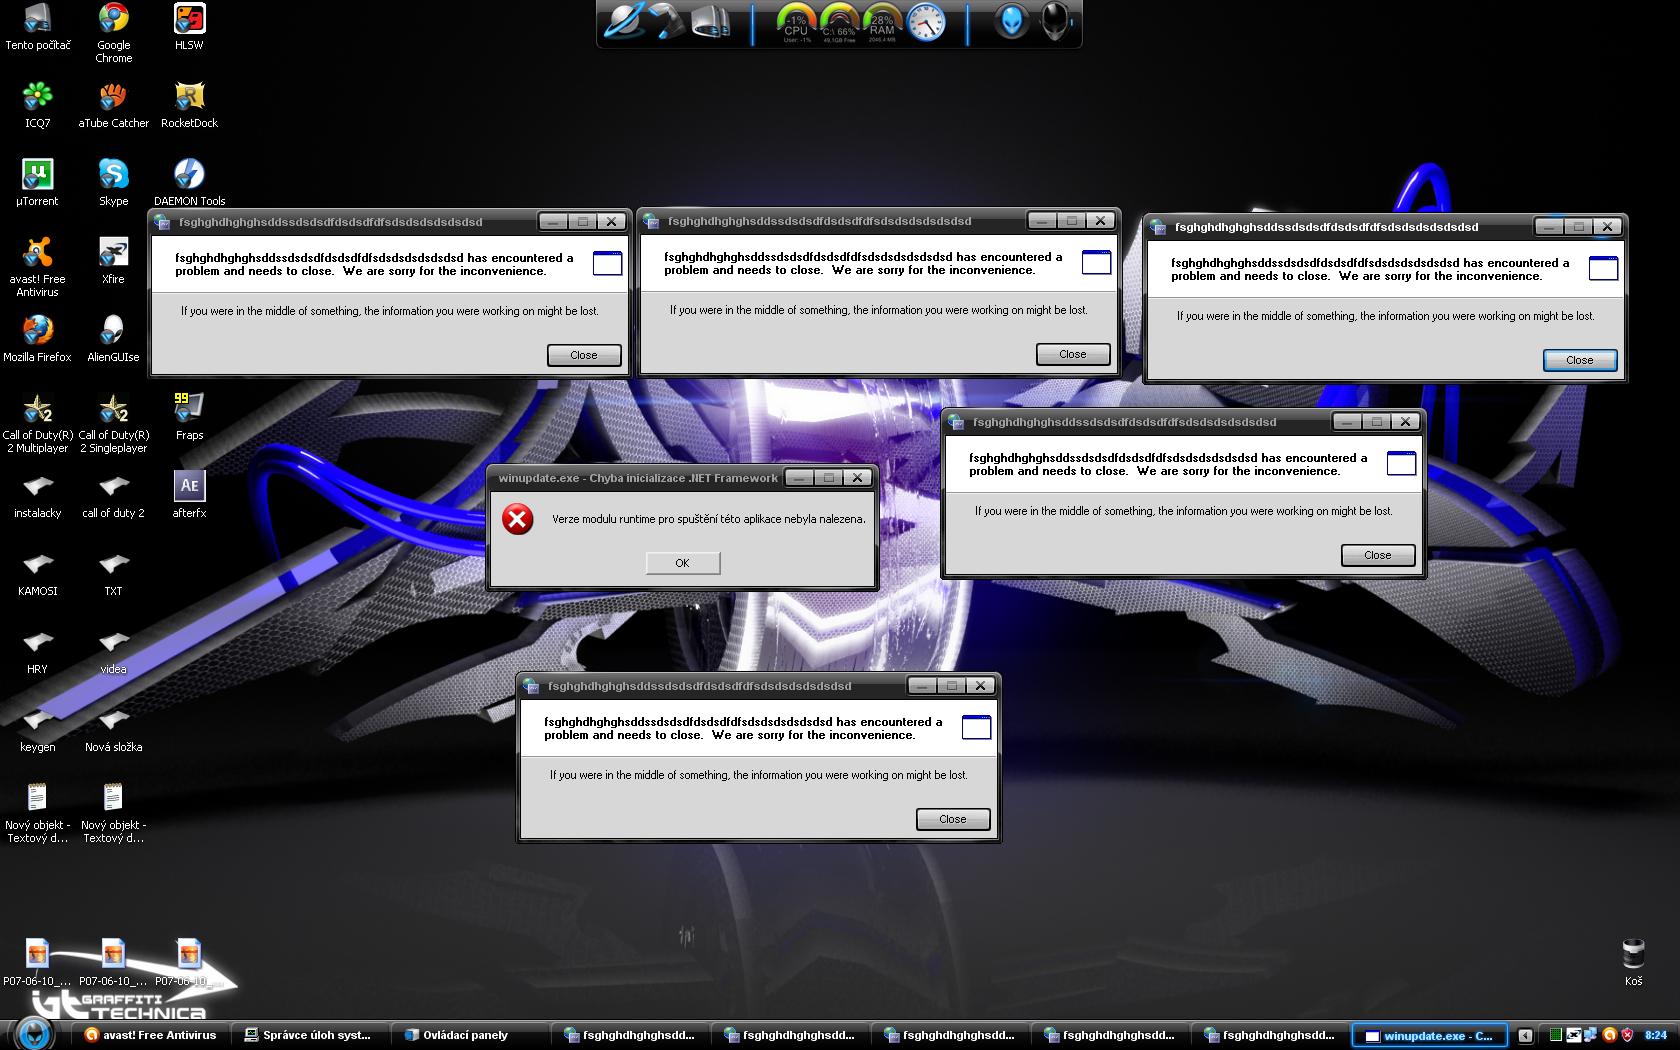Switch to Správce úloh taskbar item
The image size is (1680, 1050).
click(x=309, y=1035)
